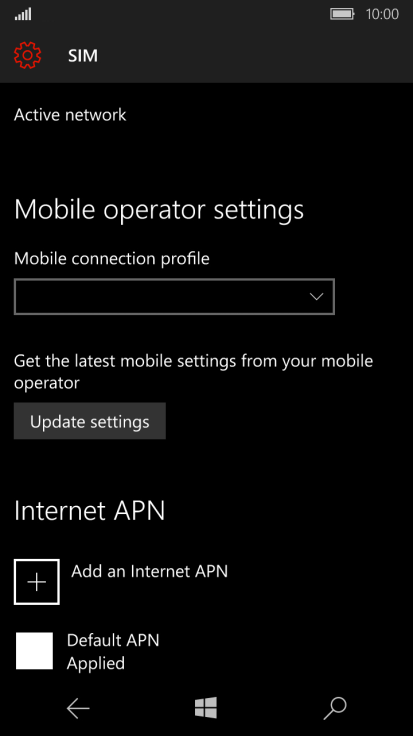Tap the Applied status under Default APN

pos(96,663)
